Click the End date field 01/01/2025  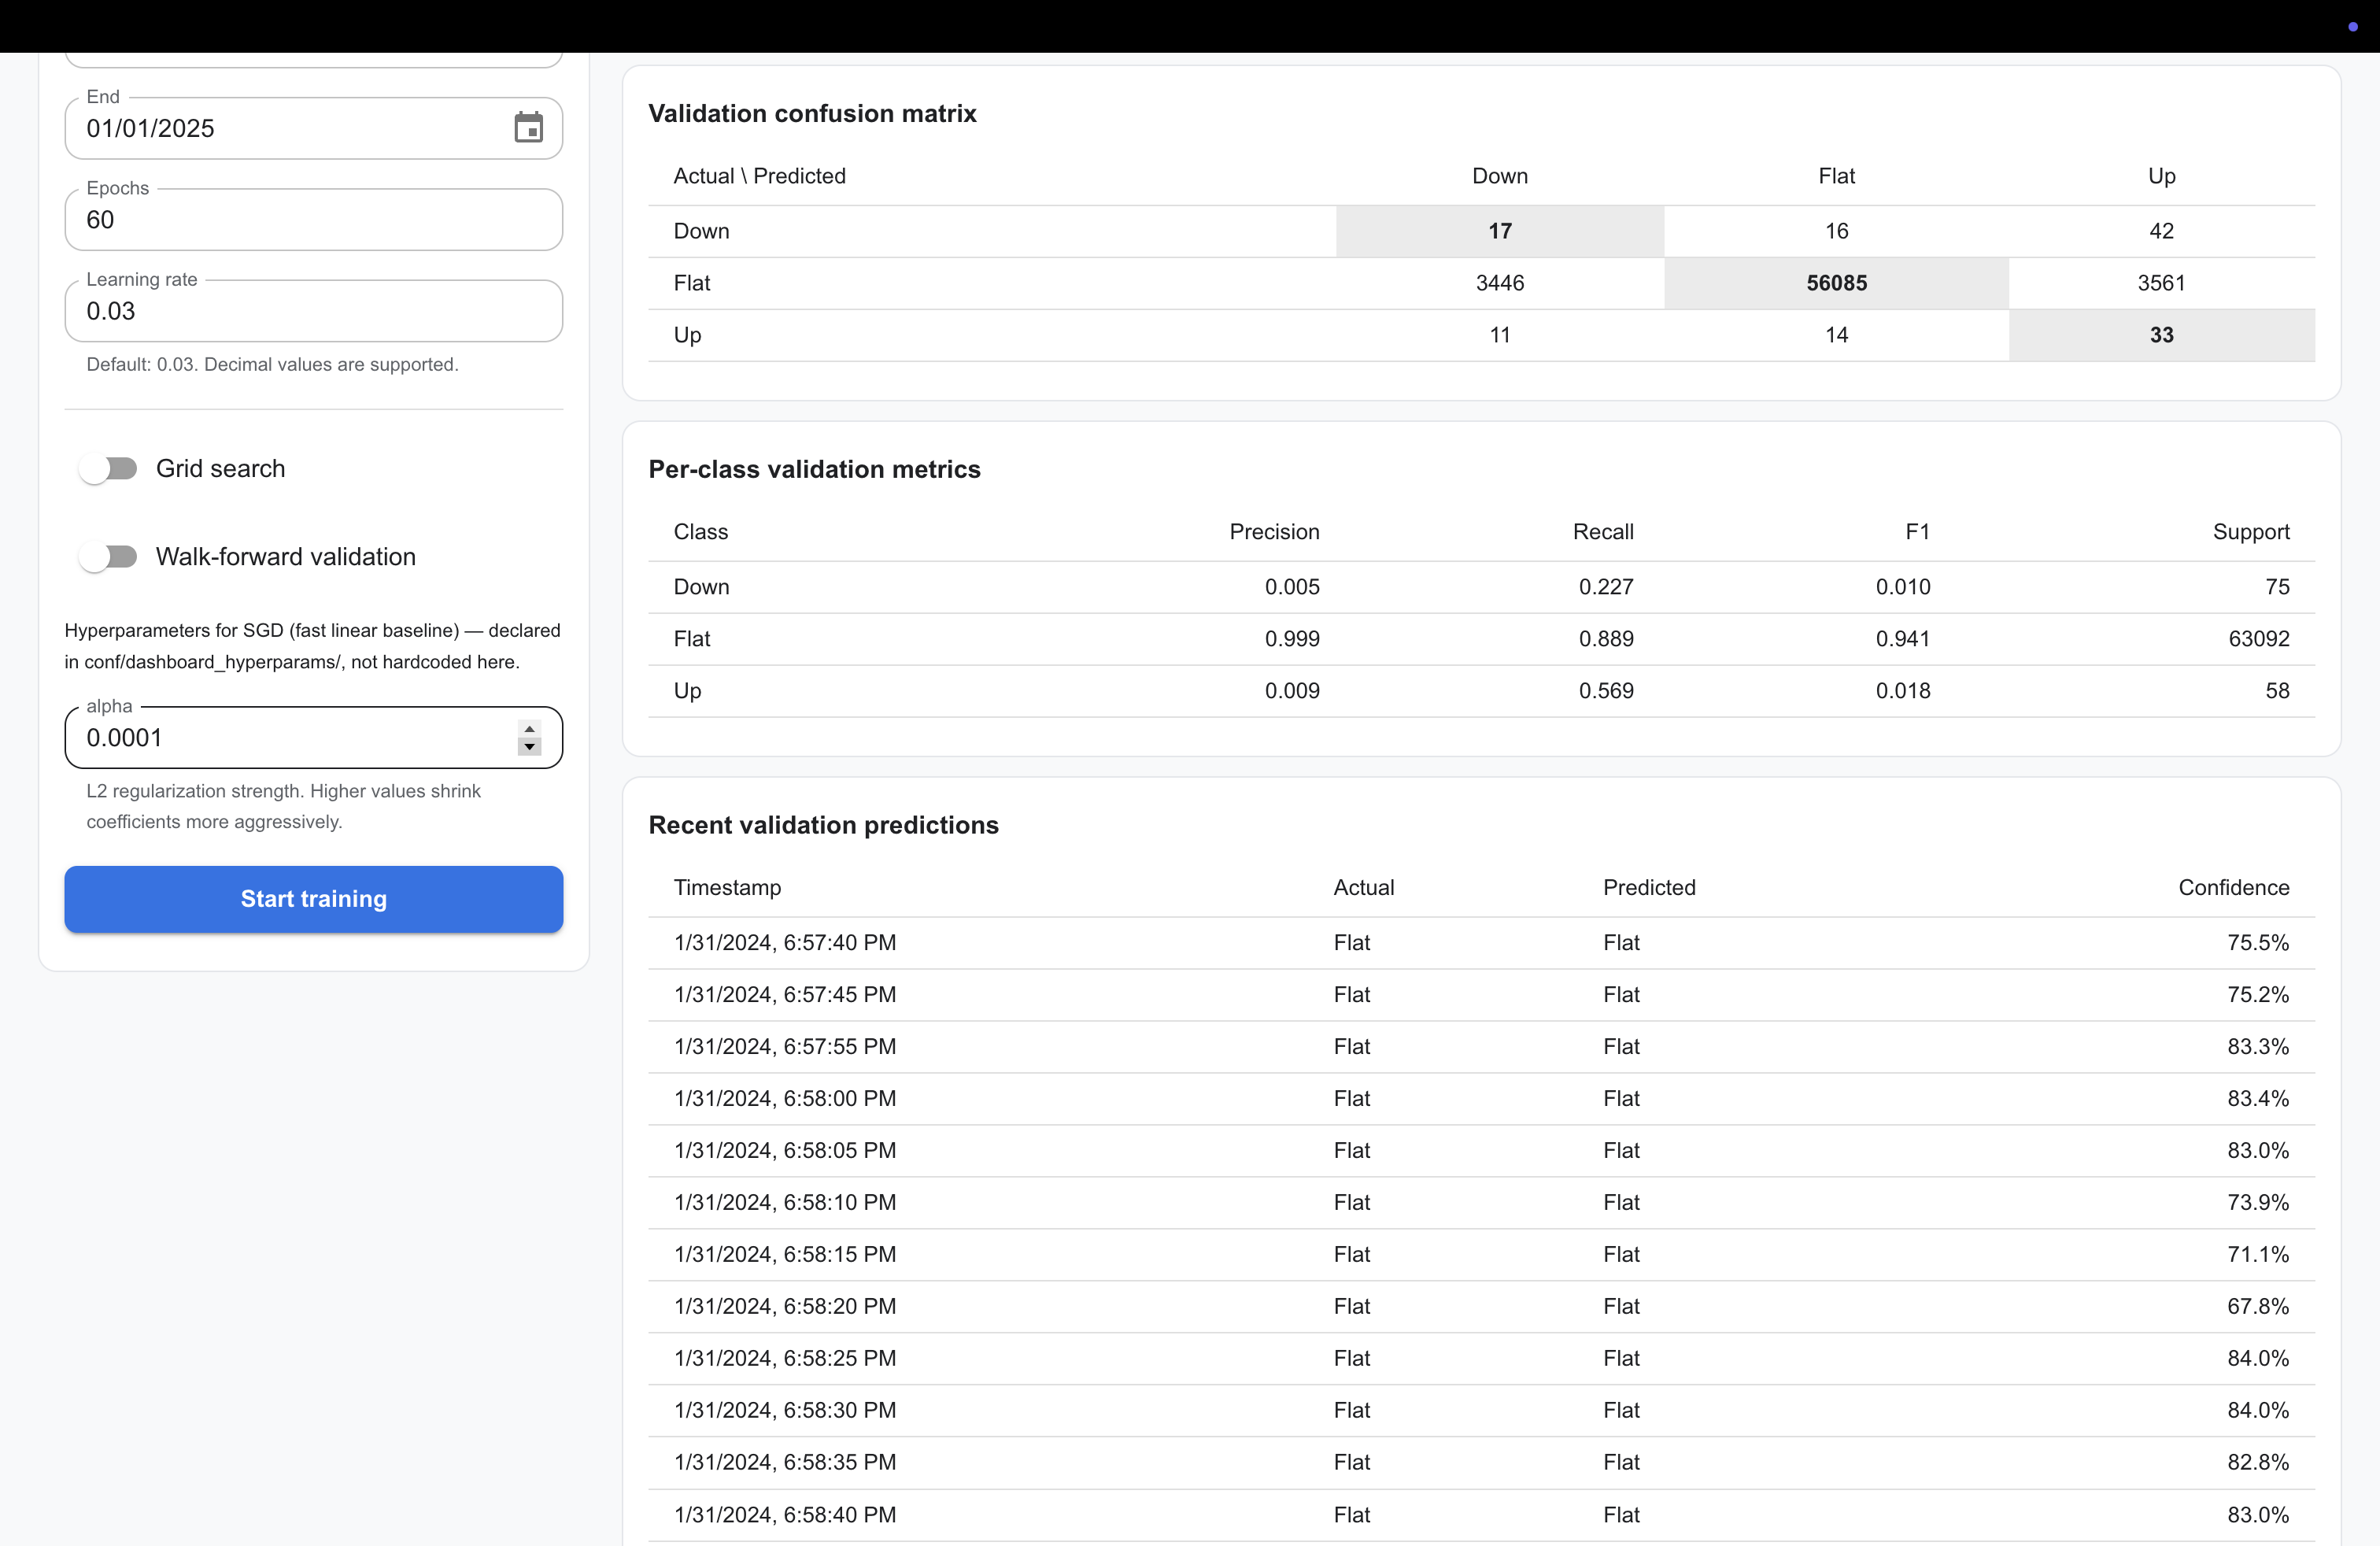pos(313,128)
